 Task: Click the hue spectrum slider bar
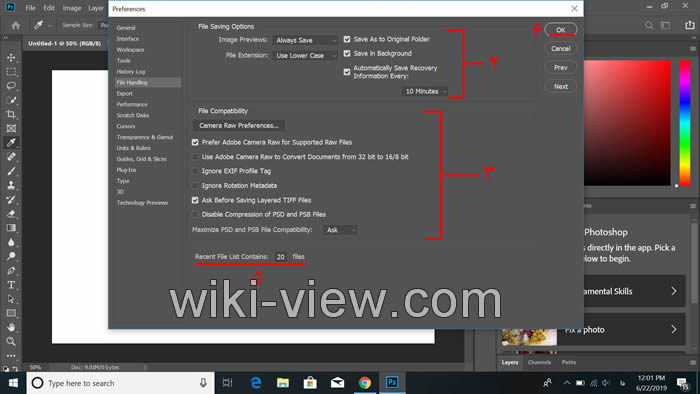[685, 123]
